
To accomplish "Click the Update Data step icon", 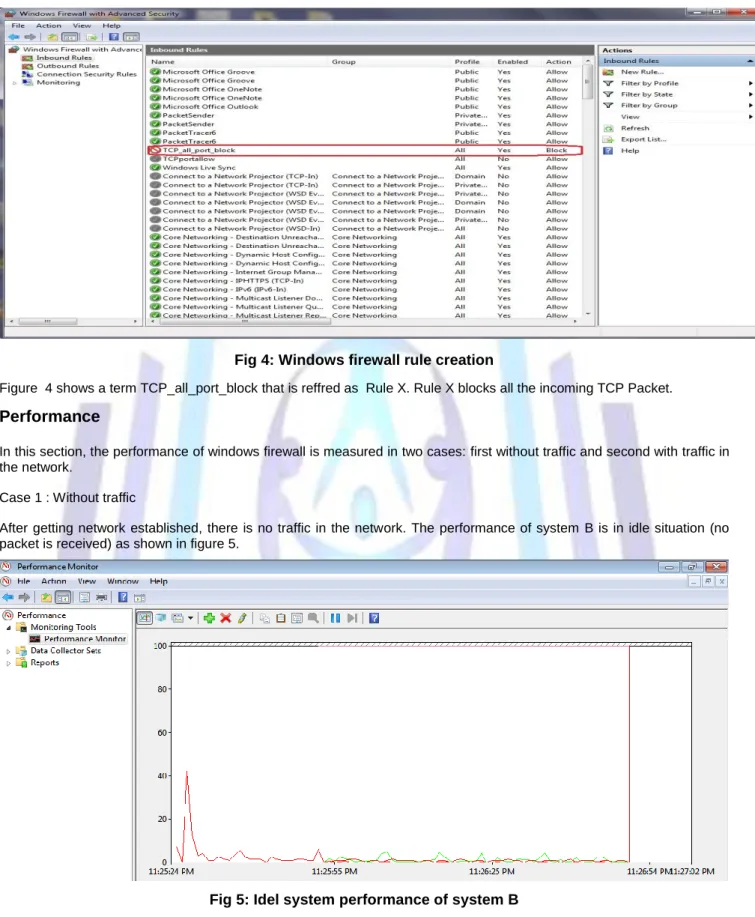I will [x=351, y=618].
